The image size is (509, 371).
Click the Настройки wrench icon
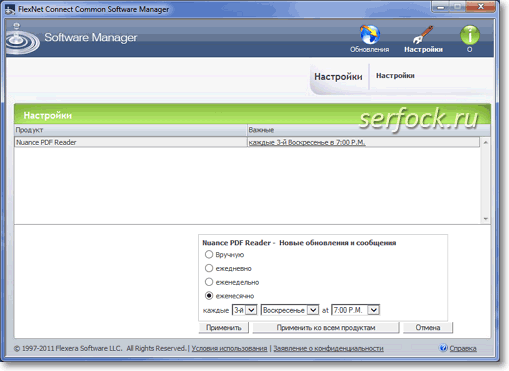(x=423, y=35)
